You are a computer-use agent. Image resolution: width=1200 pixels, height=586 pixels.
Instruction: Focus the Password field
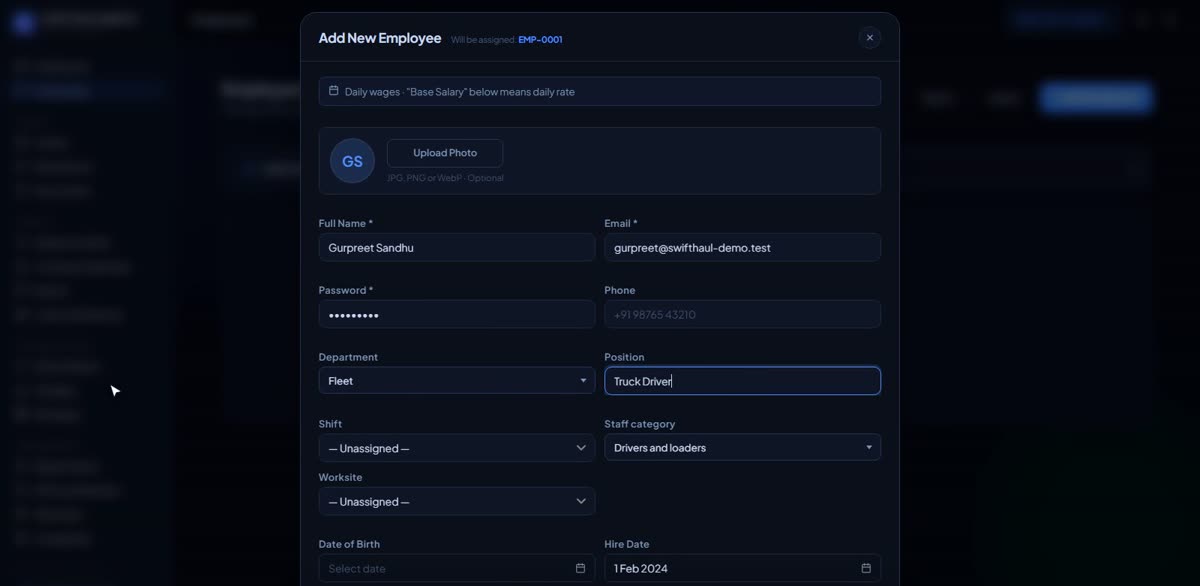(x=457, y=314)
